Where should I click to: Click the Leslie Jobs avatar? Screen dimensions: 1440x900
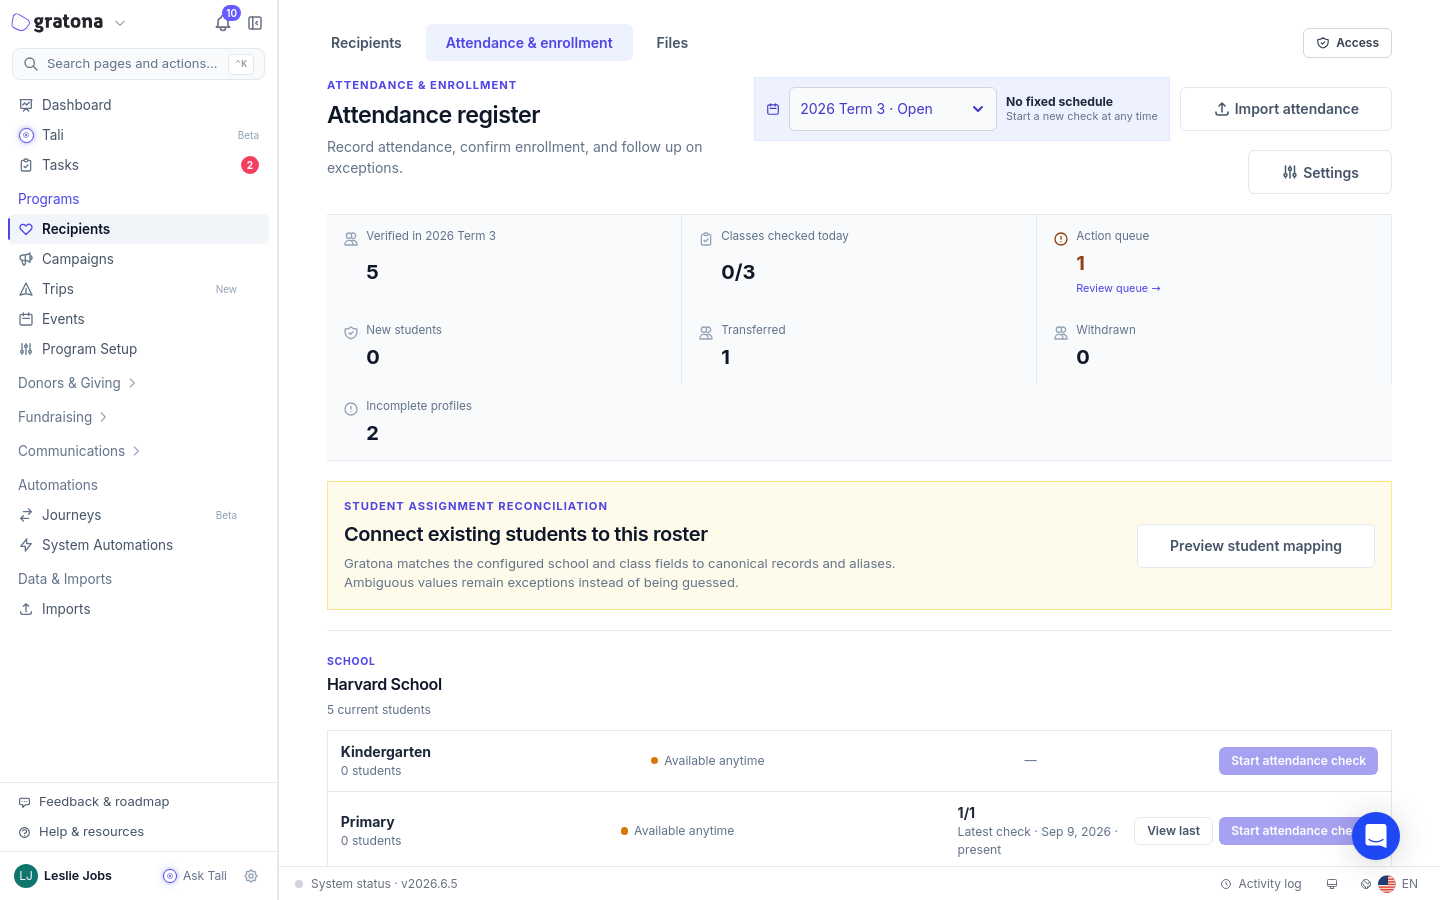pos(26,876)
